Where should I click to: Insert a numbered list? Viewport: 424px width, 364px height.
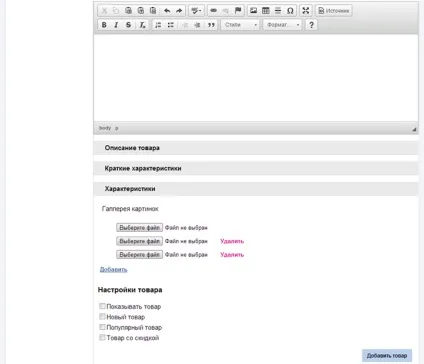point(158,25)
